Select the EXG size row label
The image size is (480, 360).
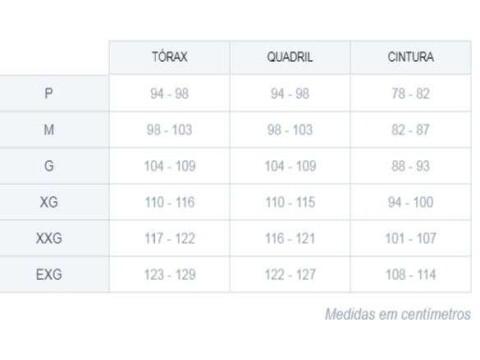pyautogui.click(x=49, y=275)
